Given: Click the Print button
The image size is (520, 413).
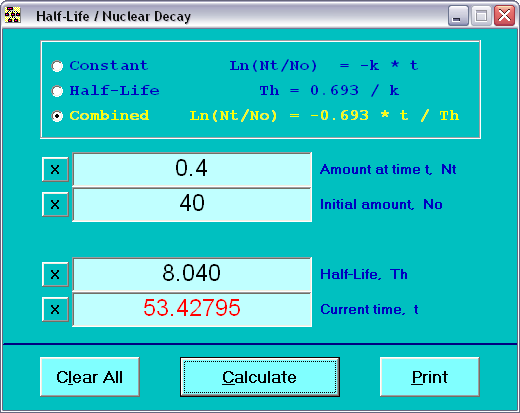Looking at the screenshot, I should 430,377.
